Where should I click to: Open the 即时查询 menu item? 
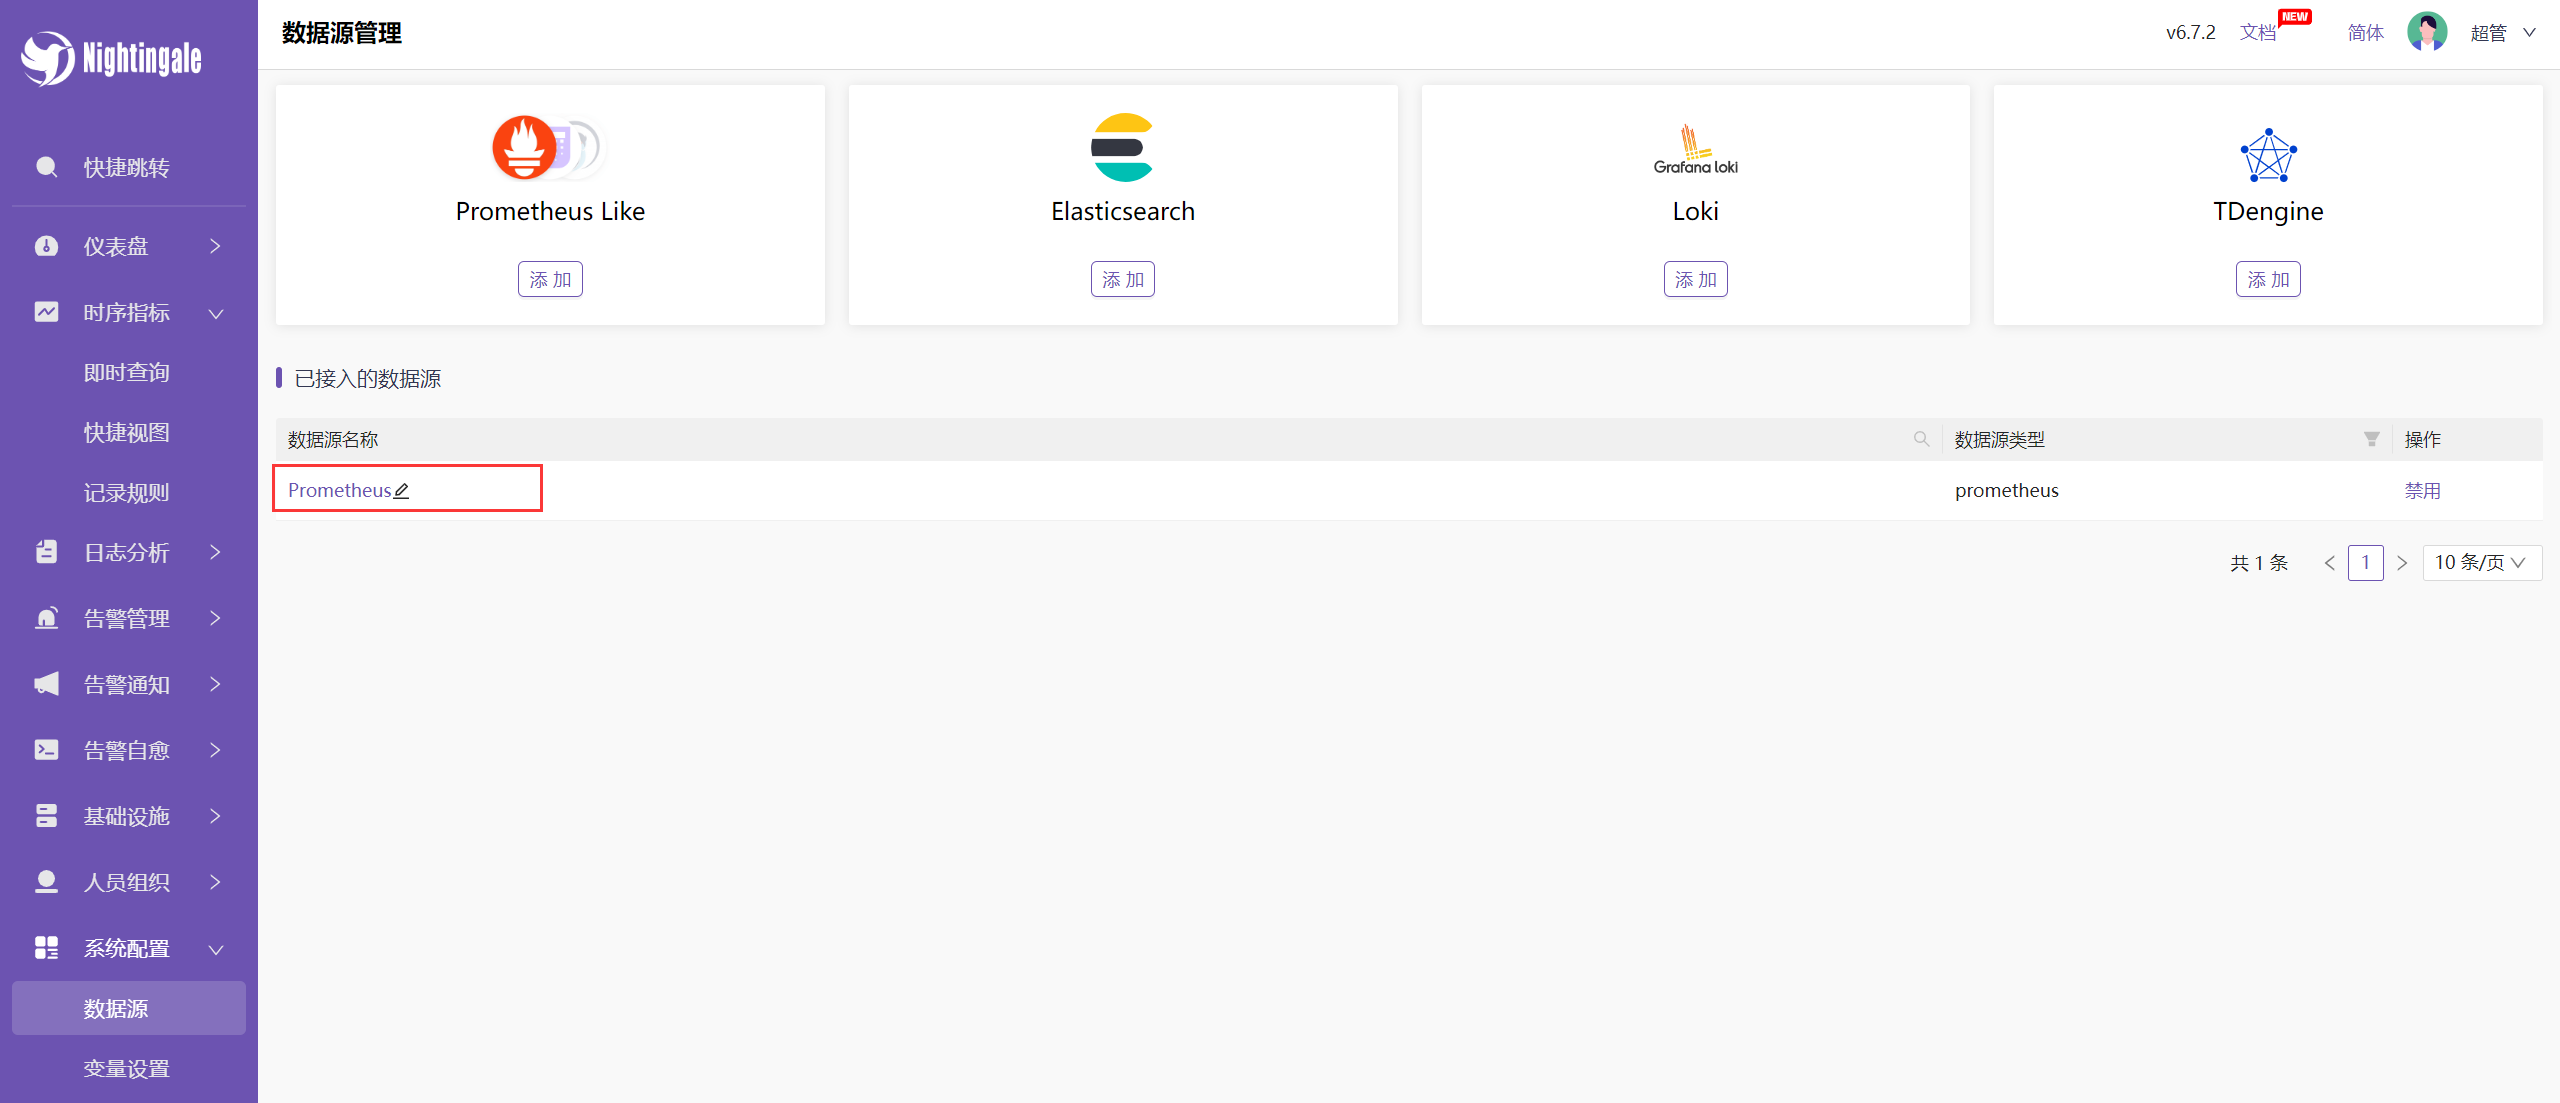coord(126,373)
